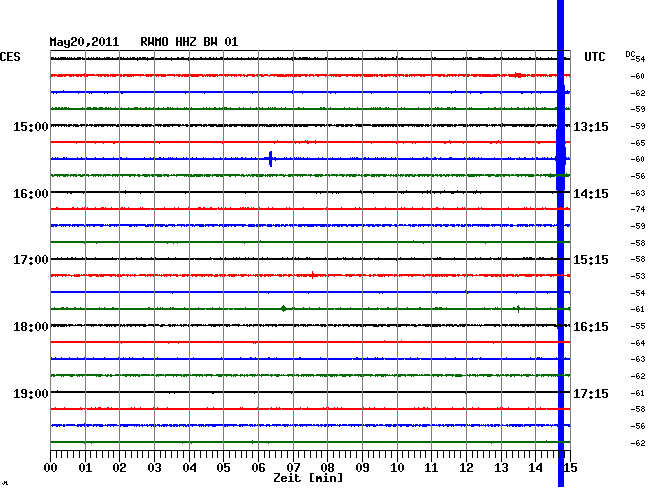650x494 pixels.
Task: Click the 09 minute tick label
Action: [362, 468]
